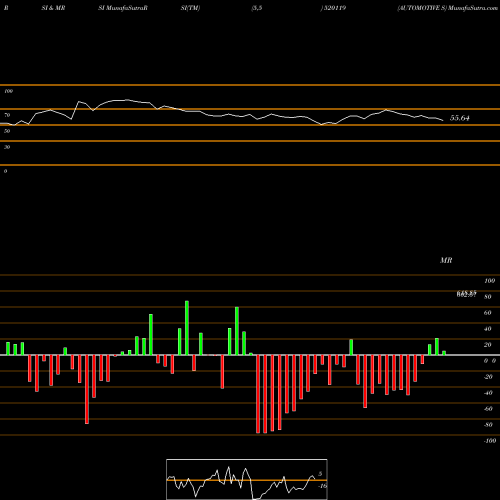Click the MR axis label 60
The image size is (500, 500).
[x=488, y=313]
